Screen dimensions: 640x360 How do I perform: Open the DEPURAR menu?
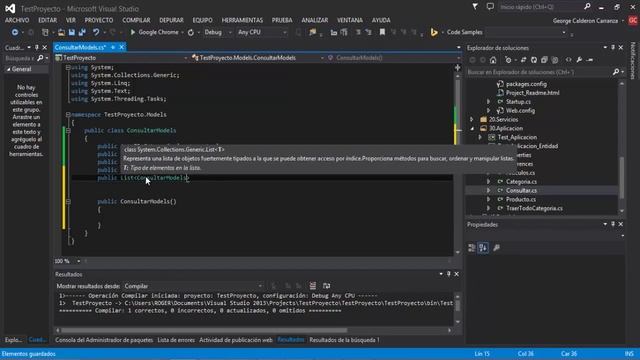[171, 20]
